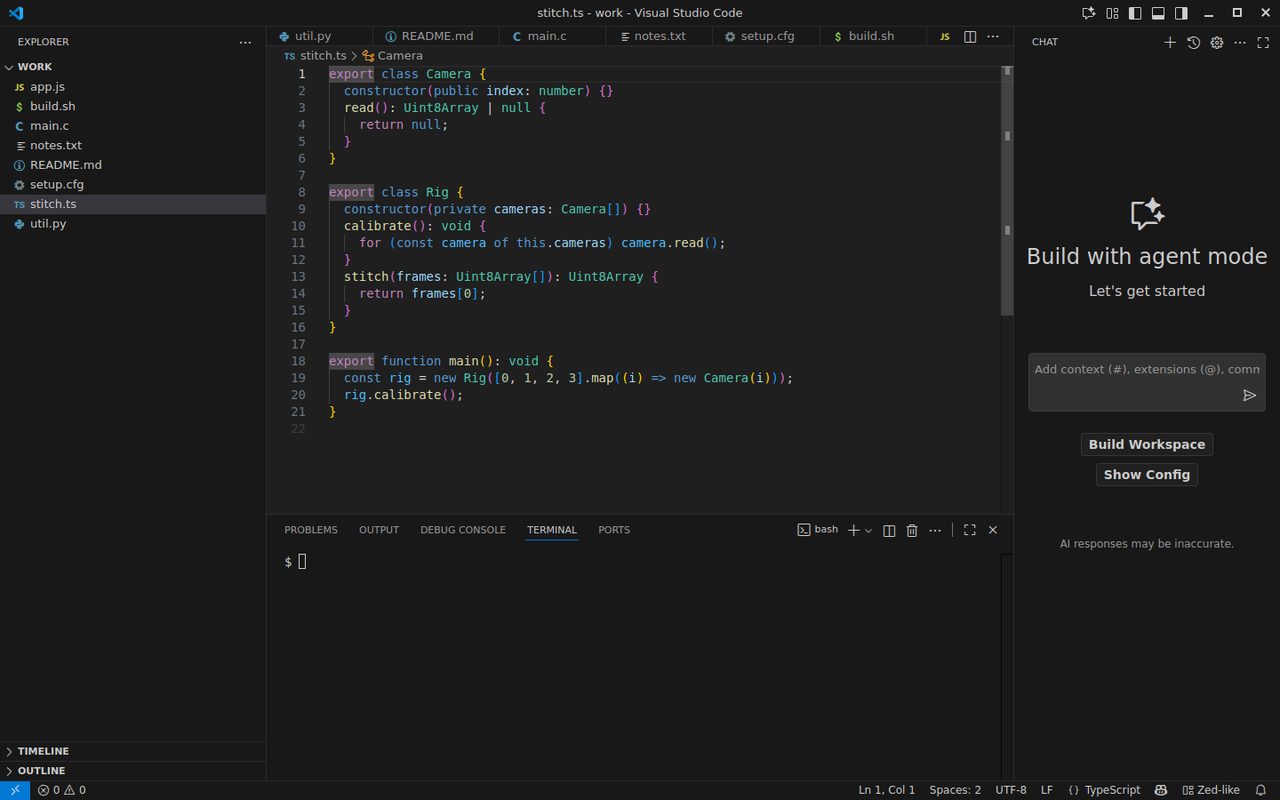Open the Camera breadcrumb dropdown
Viewport: 1280px width, 800px height.
pyautogui.click(x=392, y=56)
